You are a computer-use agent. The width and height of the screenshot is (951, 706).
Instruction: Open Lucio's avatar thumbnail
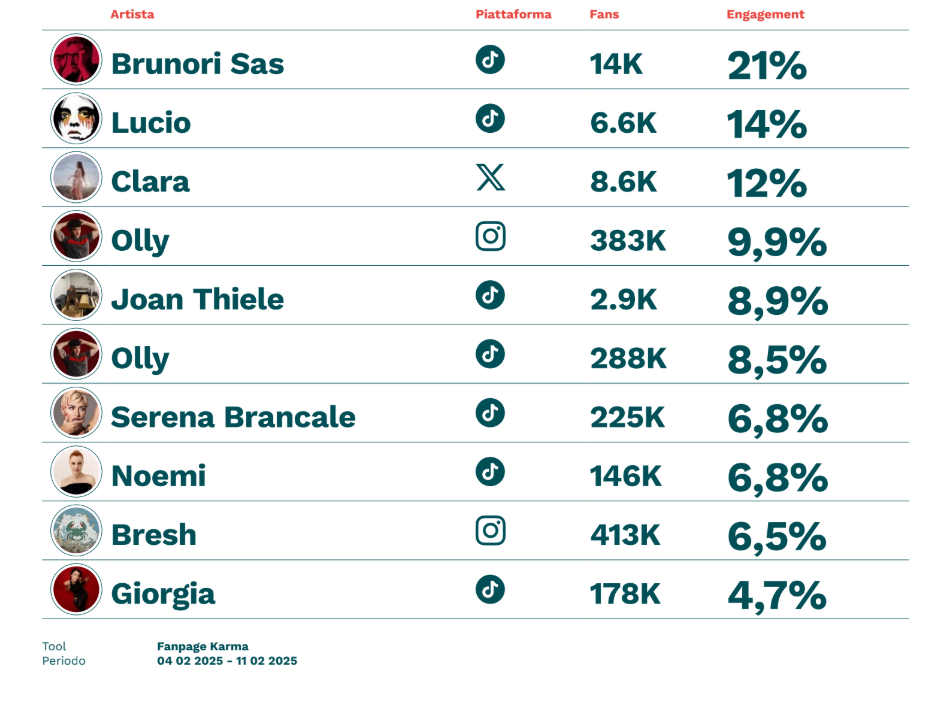pos(76,119)
